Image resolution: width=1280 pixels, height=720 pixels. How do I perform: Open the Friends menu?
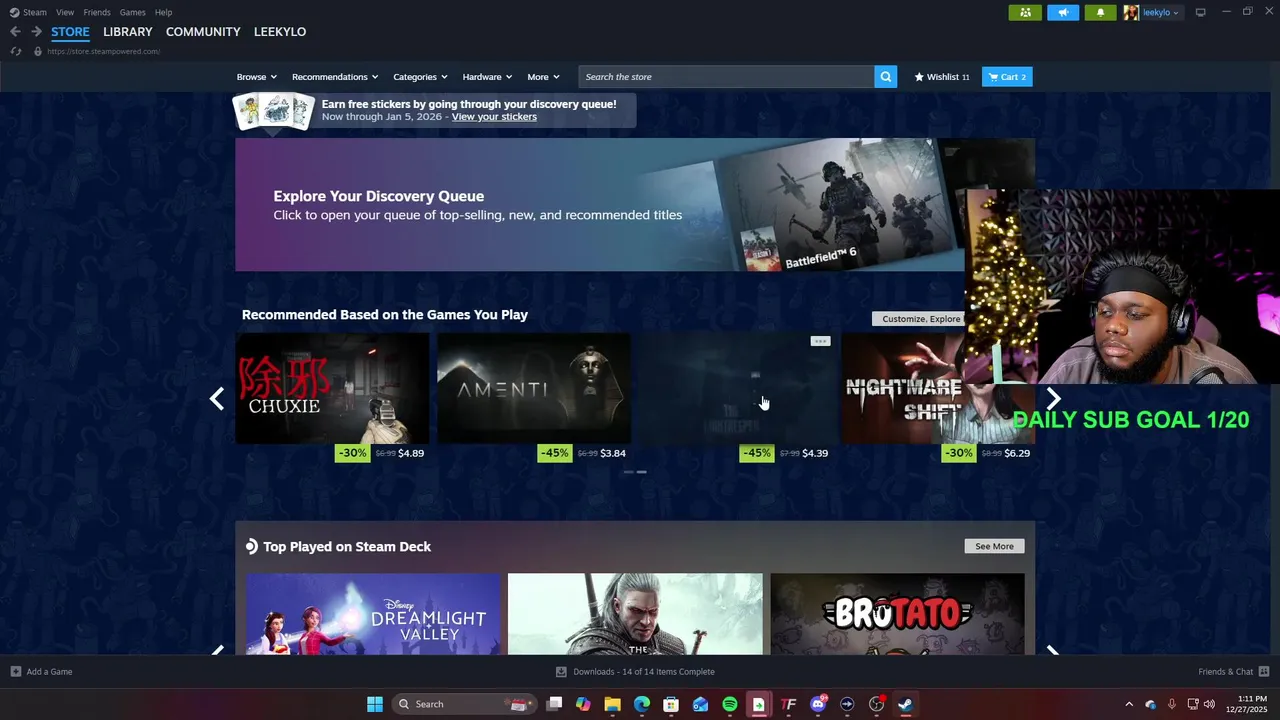[x=97, y=12]
